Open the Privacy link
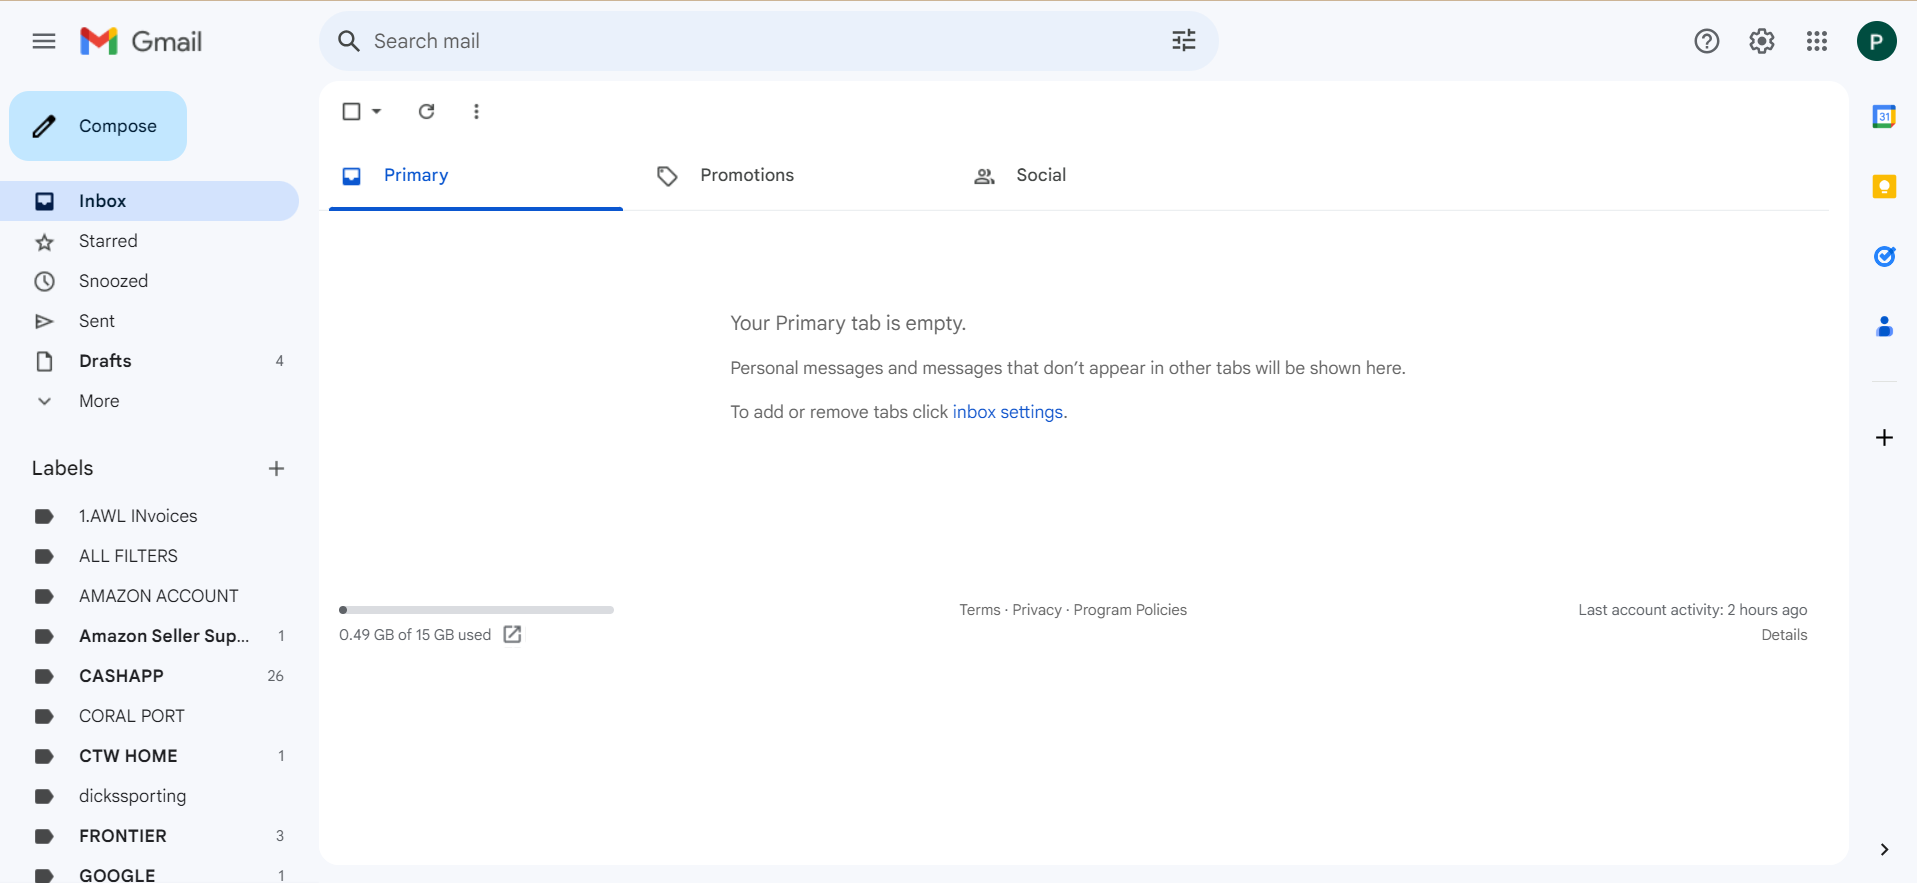 1037,610
